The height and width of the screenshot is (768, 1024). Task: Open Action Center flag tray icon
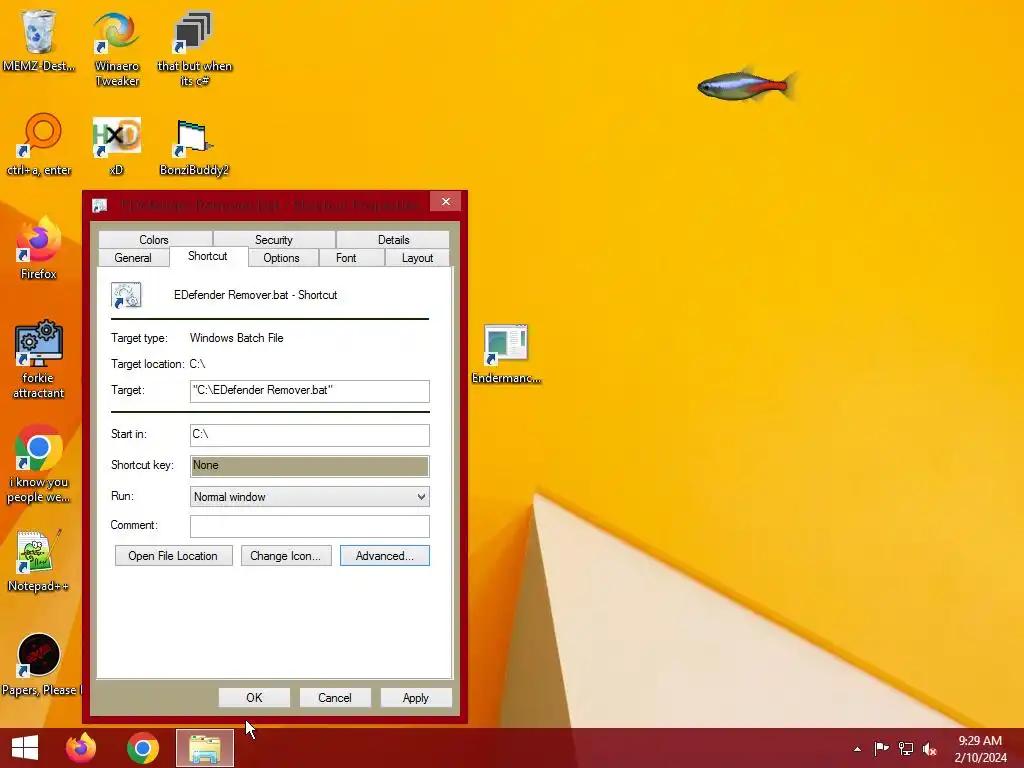point(881,748)
